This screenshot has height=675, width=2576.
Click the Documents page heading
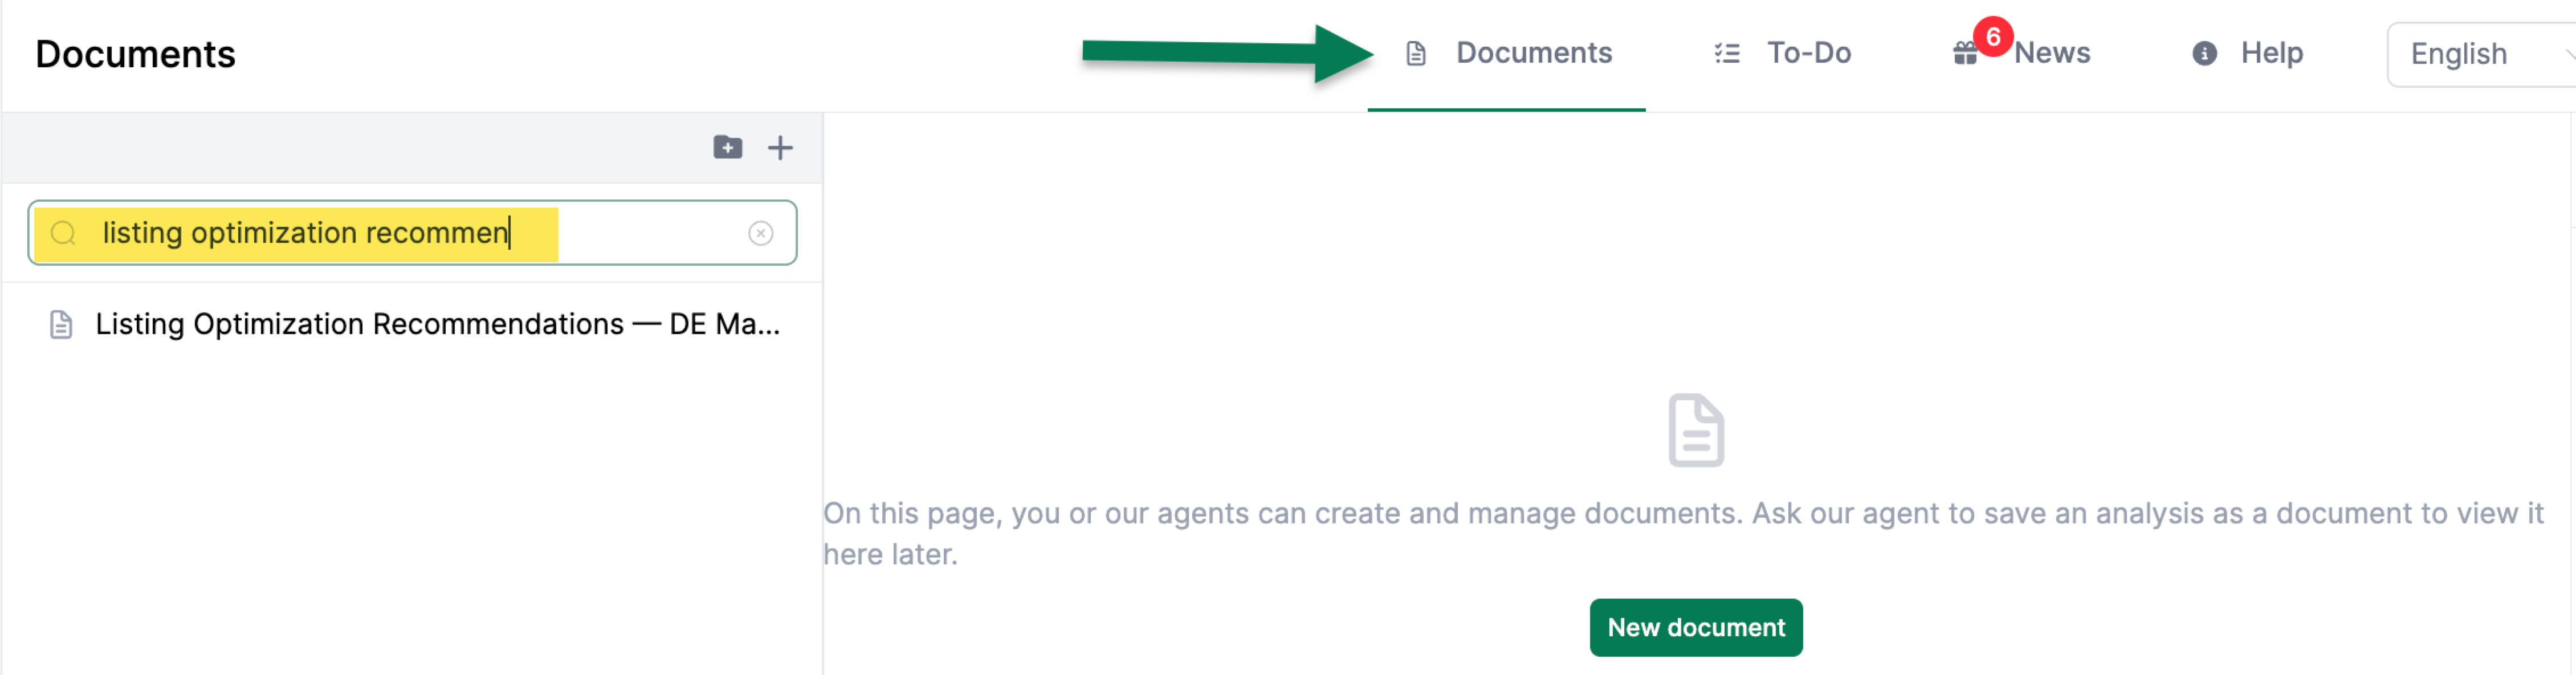tap(135, 54)
